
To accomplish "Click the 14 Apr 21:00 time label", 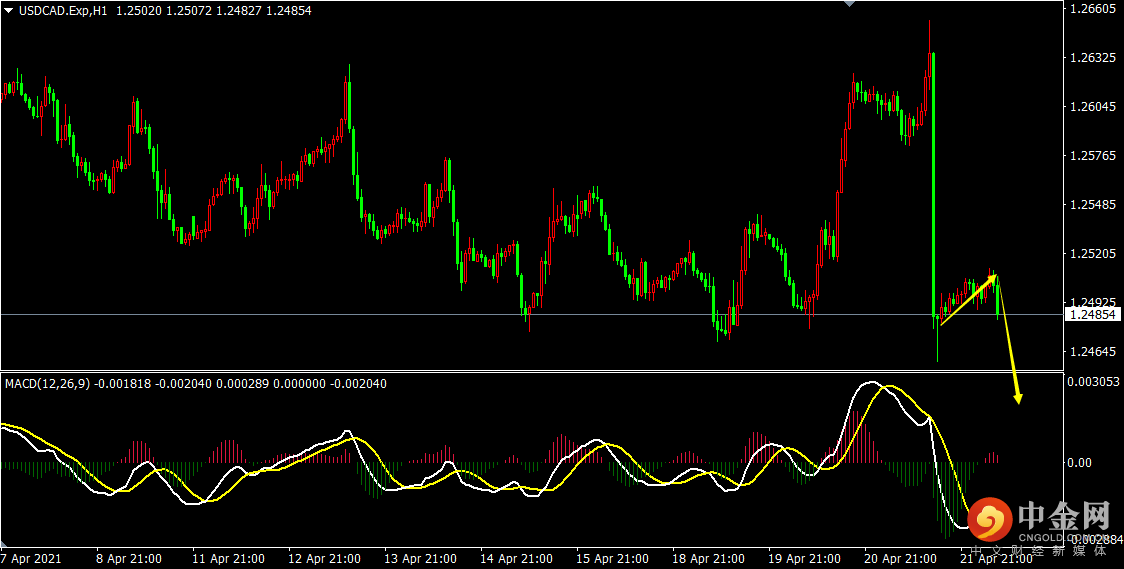I will pos(515,558).
